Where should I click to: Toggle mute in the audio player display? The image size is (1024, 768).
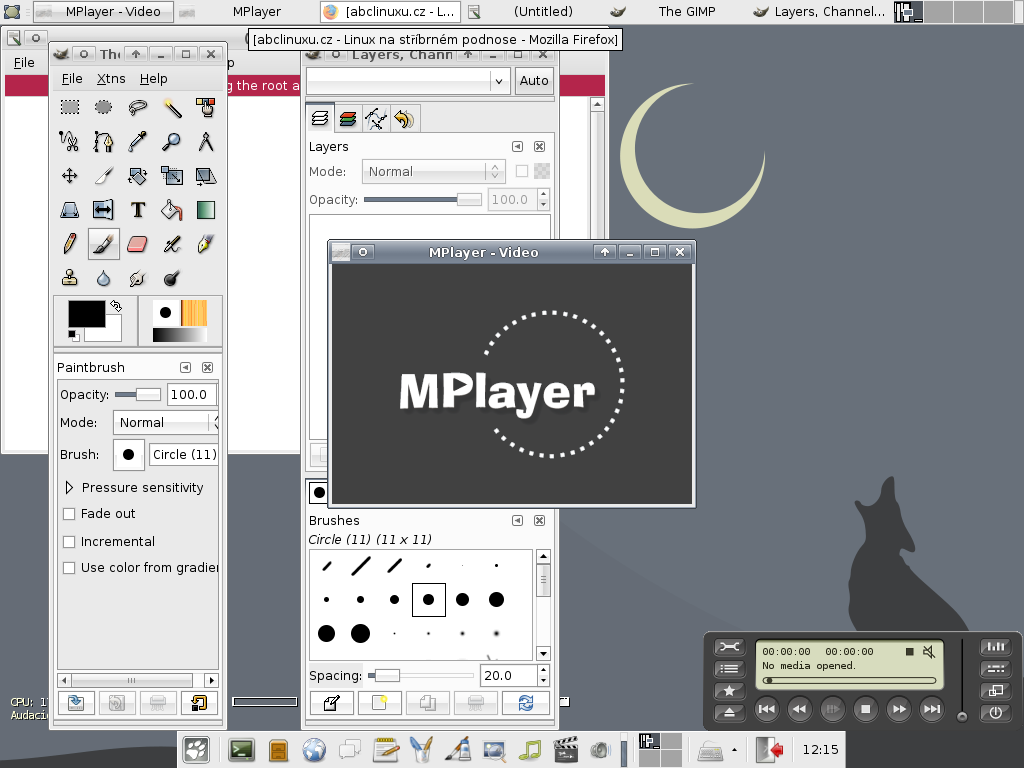pos(929,652)
